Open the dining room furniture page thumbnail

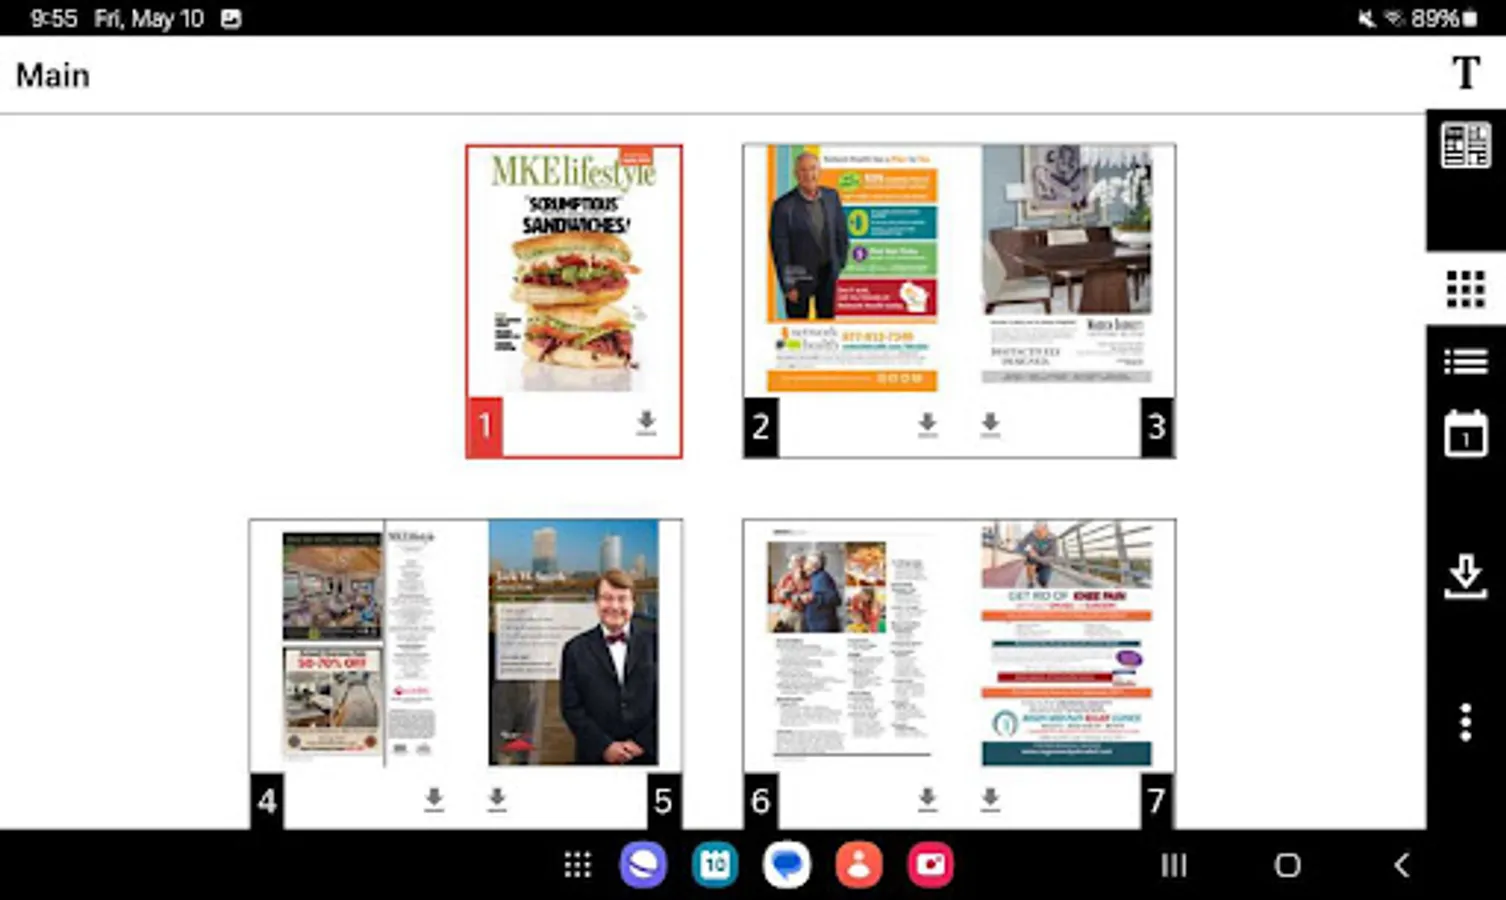coord(1066,266)
